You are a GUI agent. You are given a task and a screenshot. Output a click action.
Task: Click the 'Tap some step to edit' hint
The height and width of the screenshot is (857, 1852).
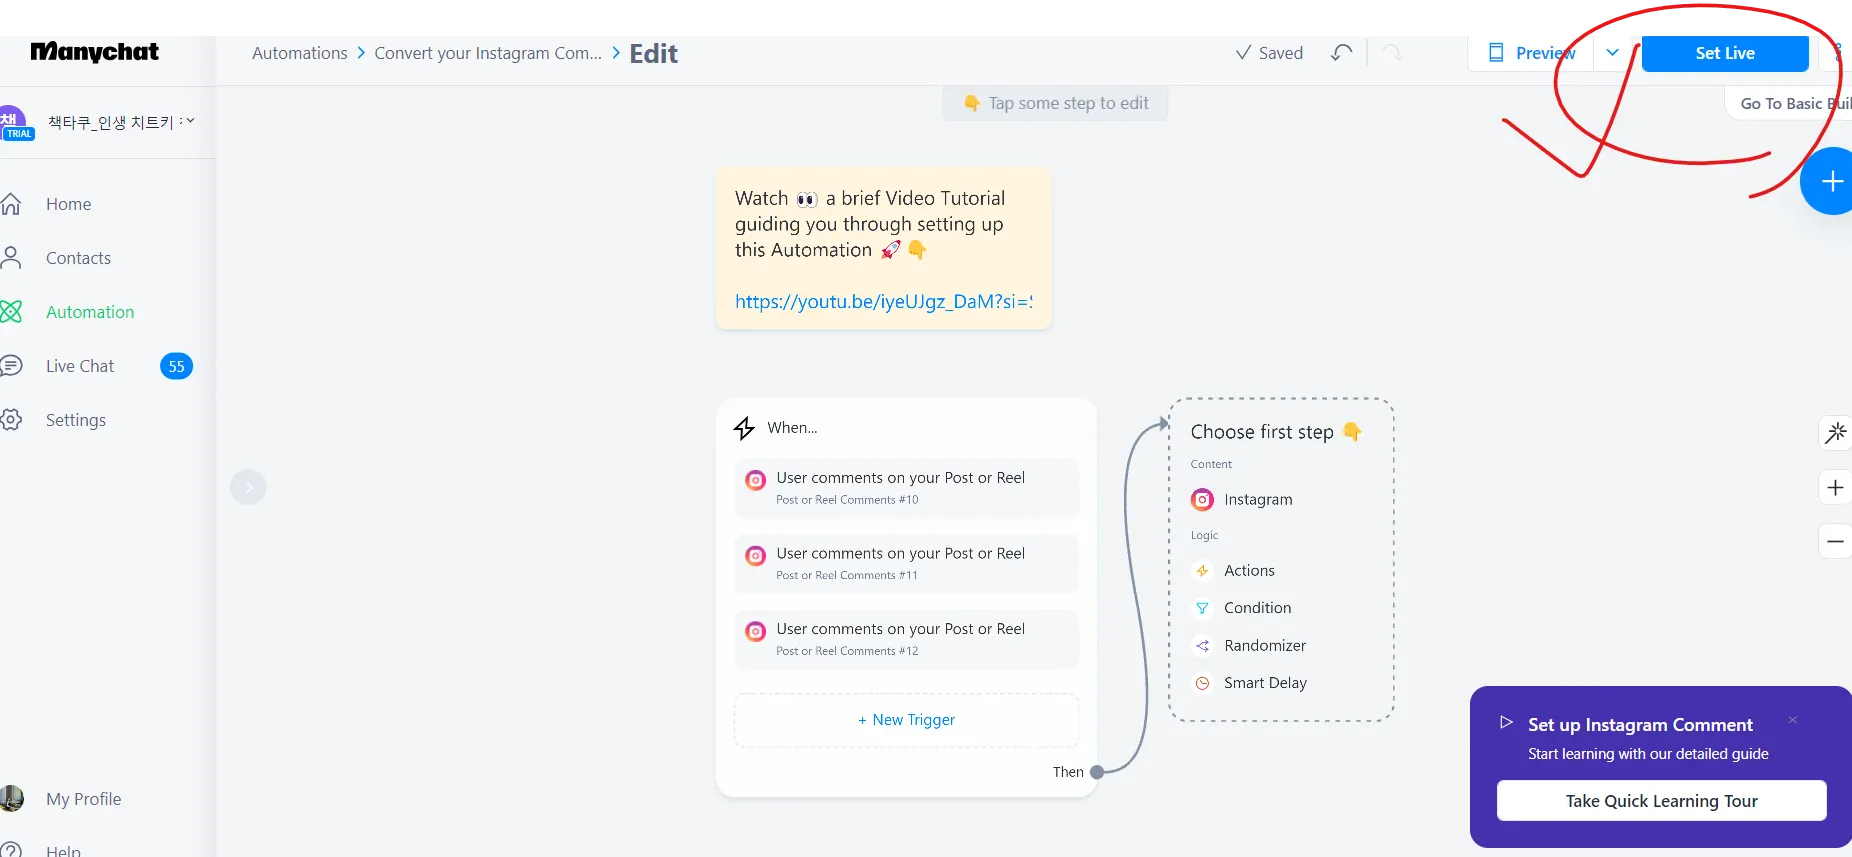point(1056,103)
